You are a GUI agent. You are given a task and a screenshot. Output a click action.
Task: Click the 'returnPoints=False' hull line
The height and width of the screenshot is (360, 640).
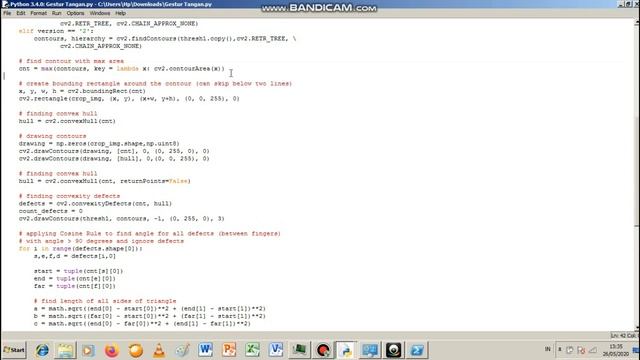(104, 181)
